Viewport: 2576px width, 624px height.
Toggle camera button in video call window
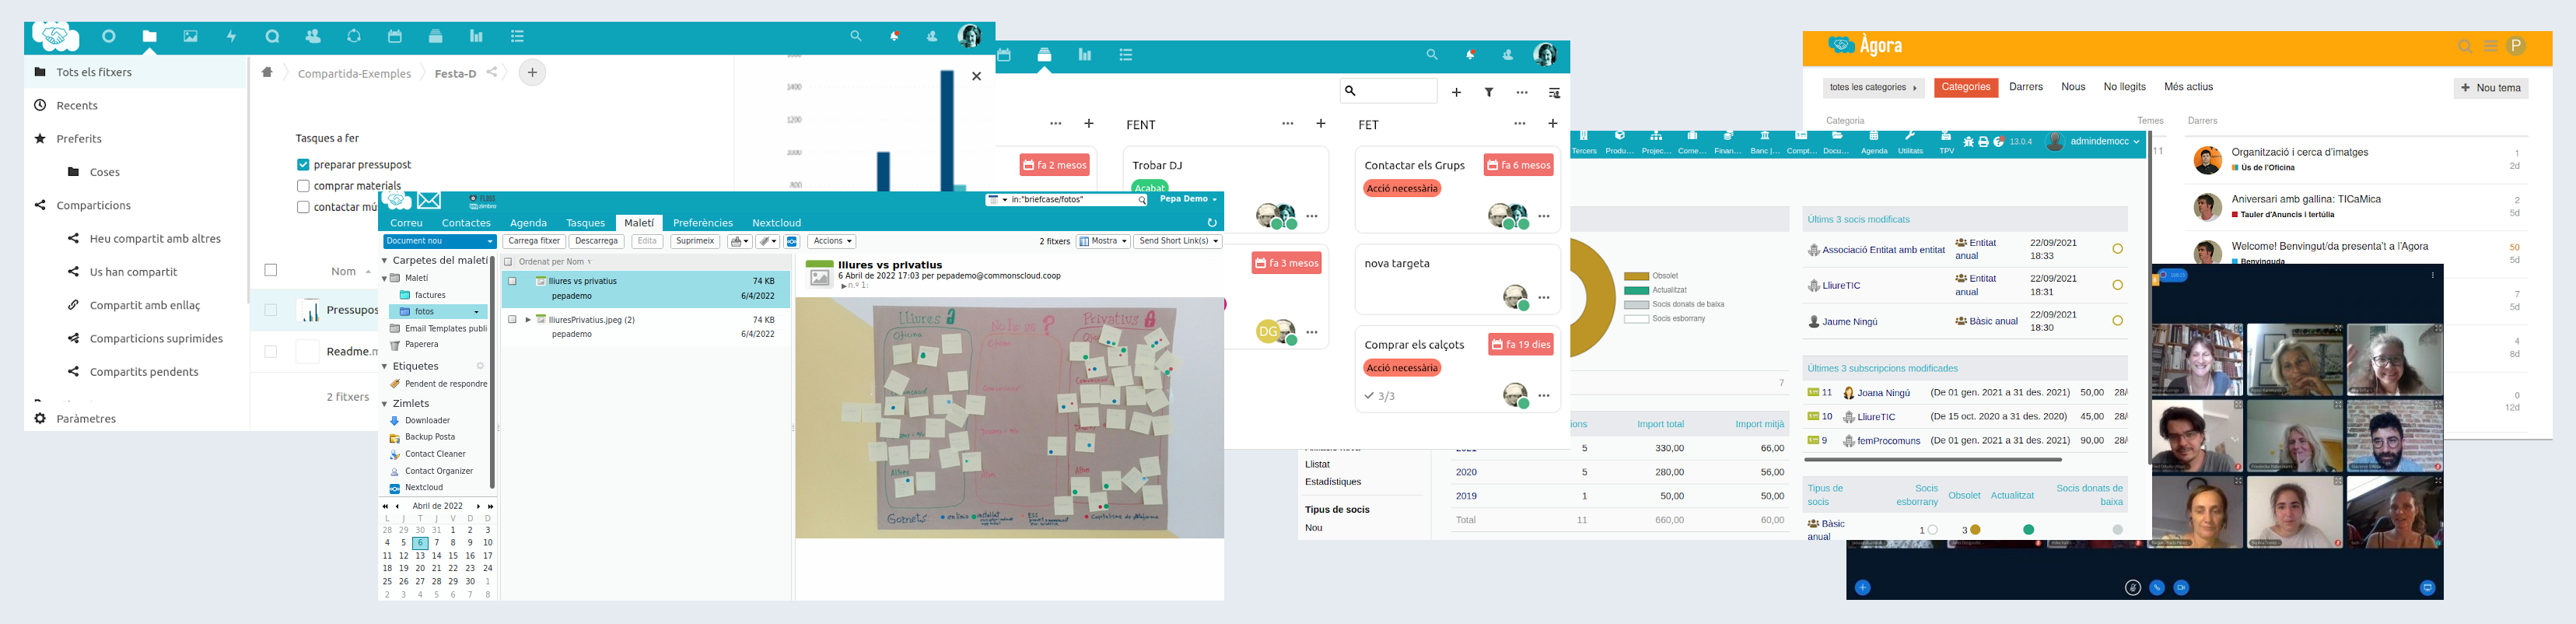click(2181, 588)
